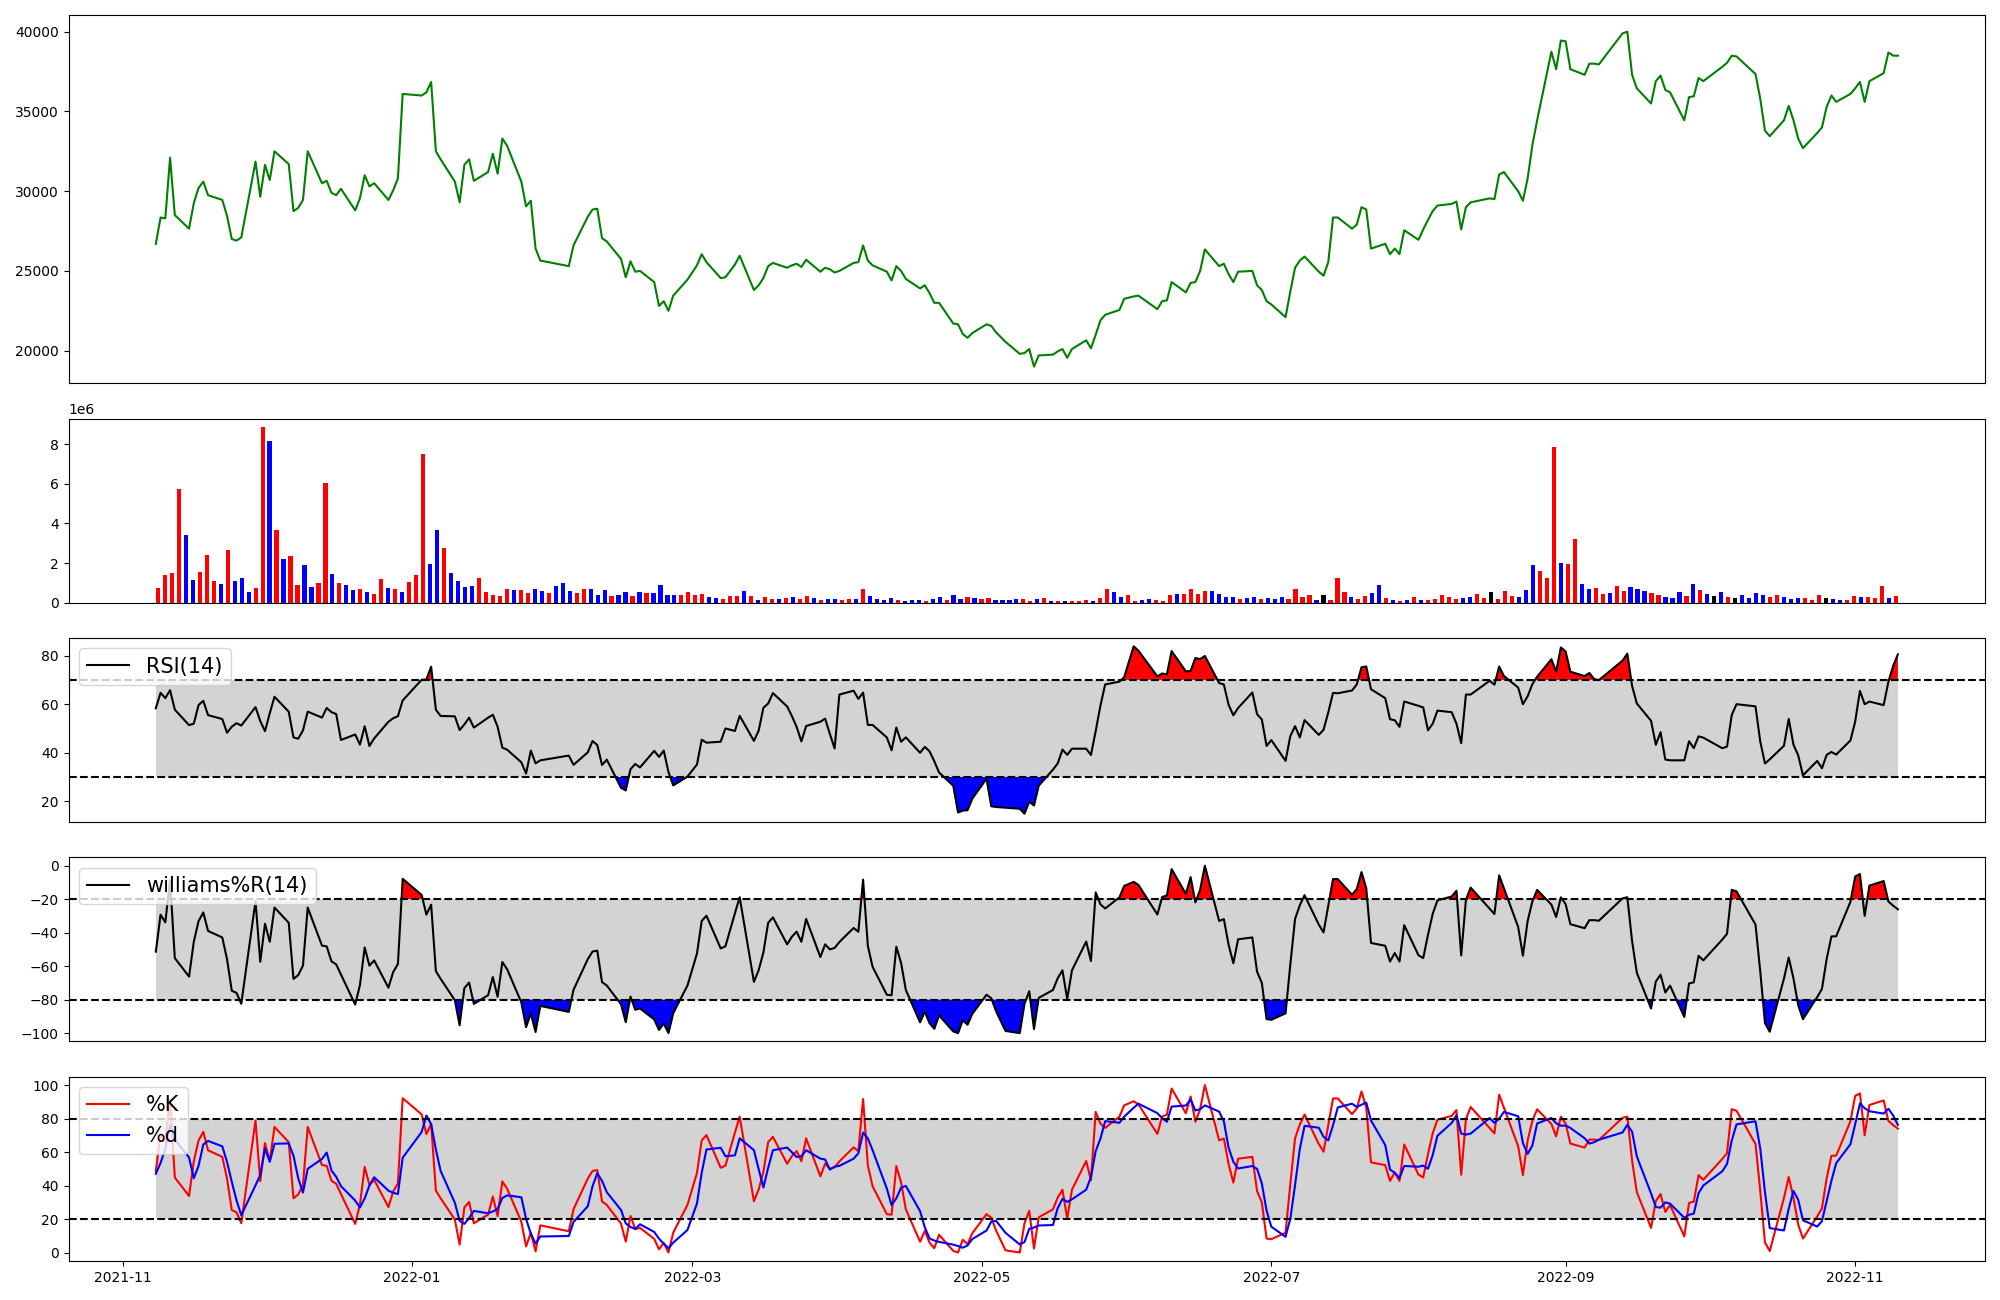Click the 2022-11 x-axis date label
This screenshot has height=1300, width=2000.
pyautogui.click(x=1855, y=1277)
